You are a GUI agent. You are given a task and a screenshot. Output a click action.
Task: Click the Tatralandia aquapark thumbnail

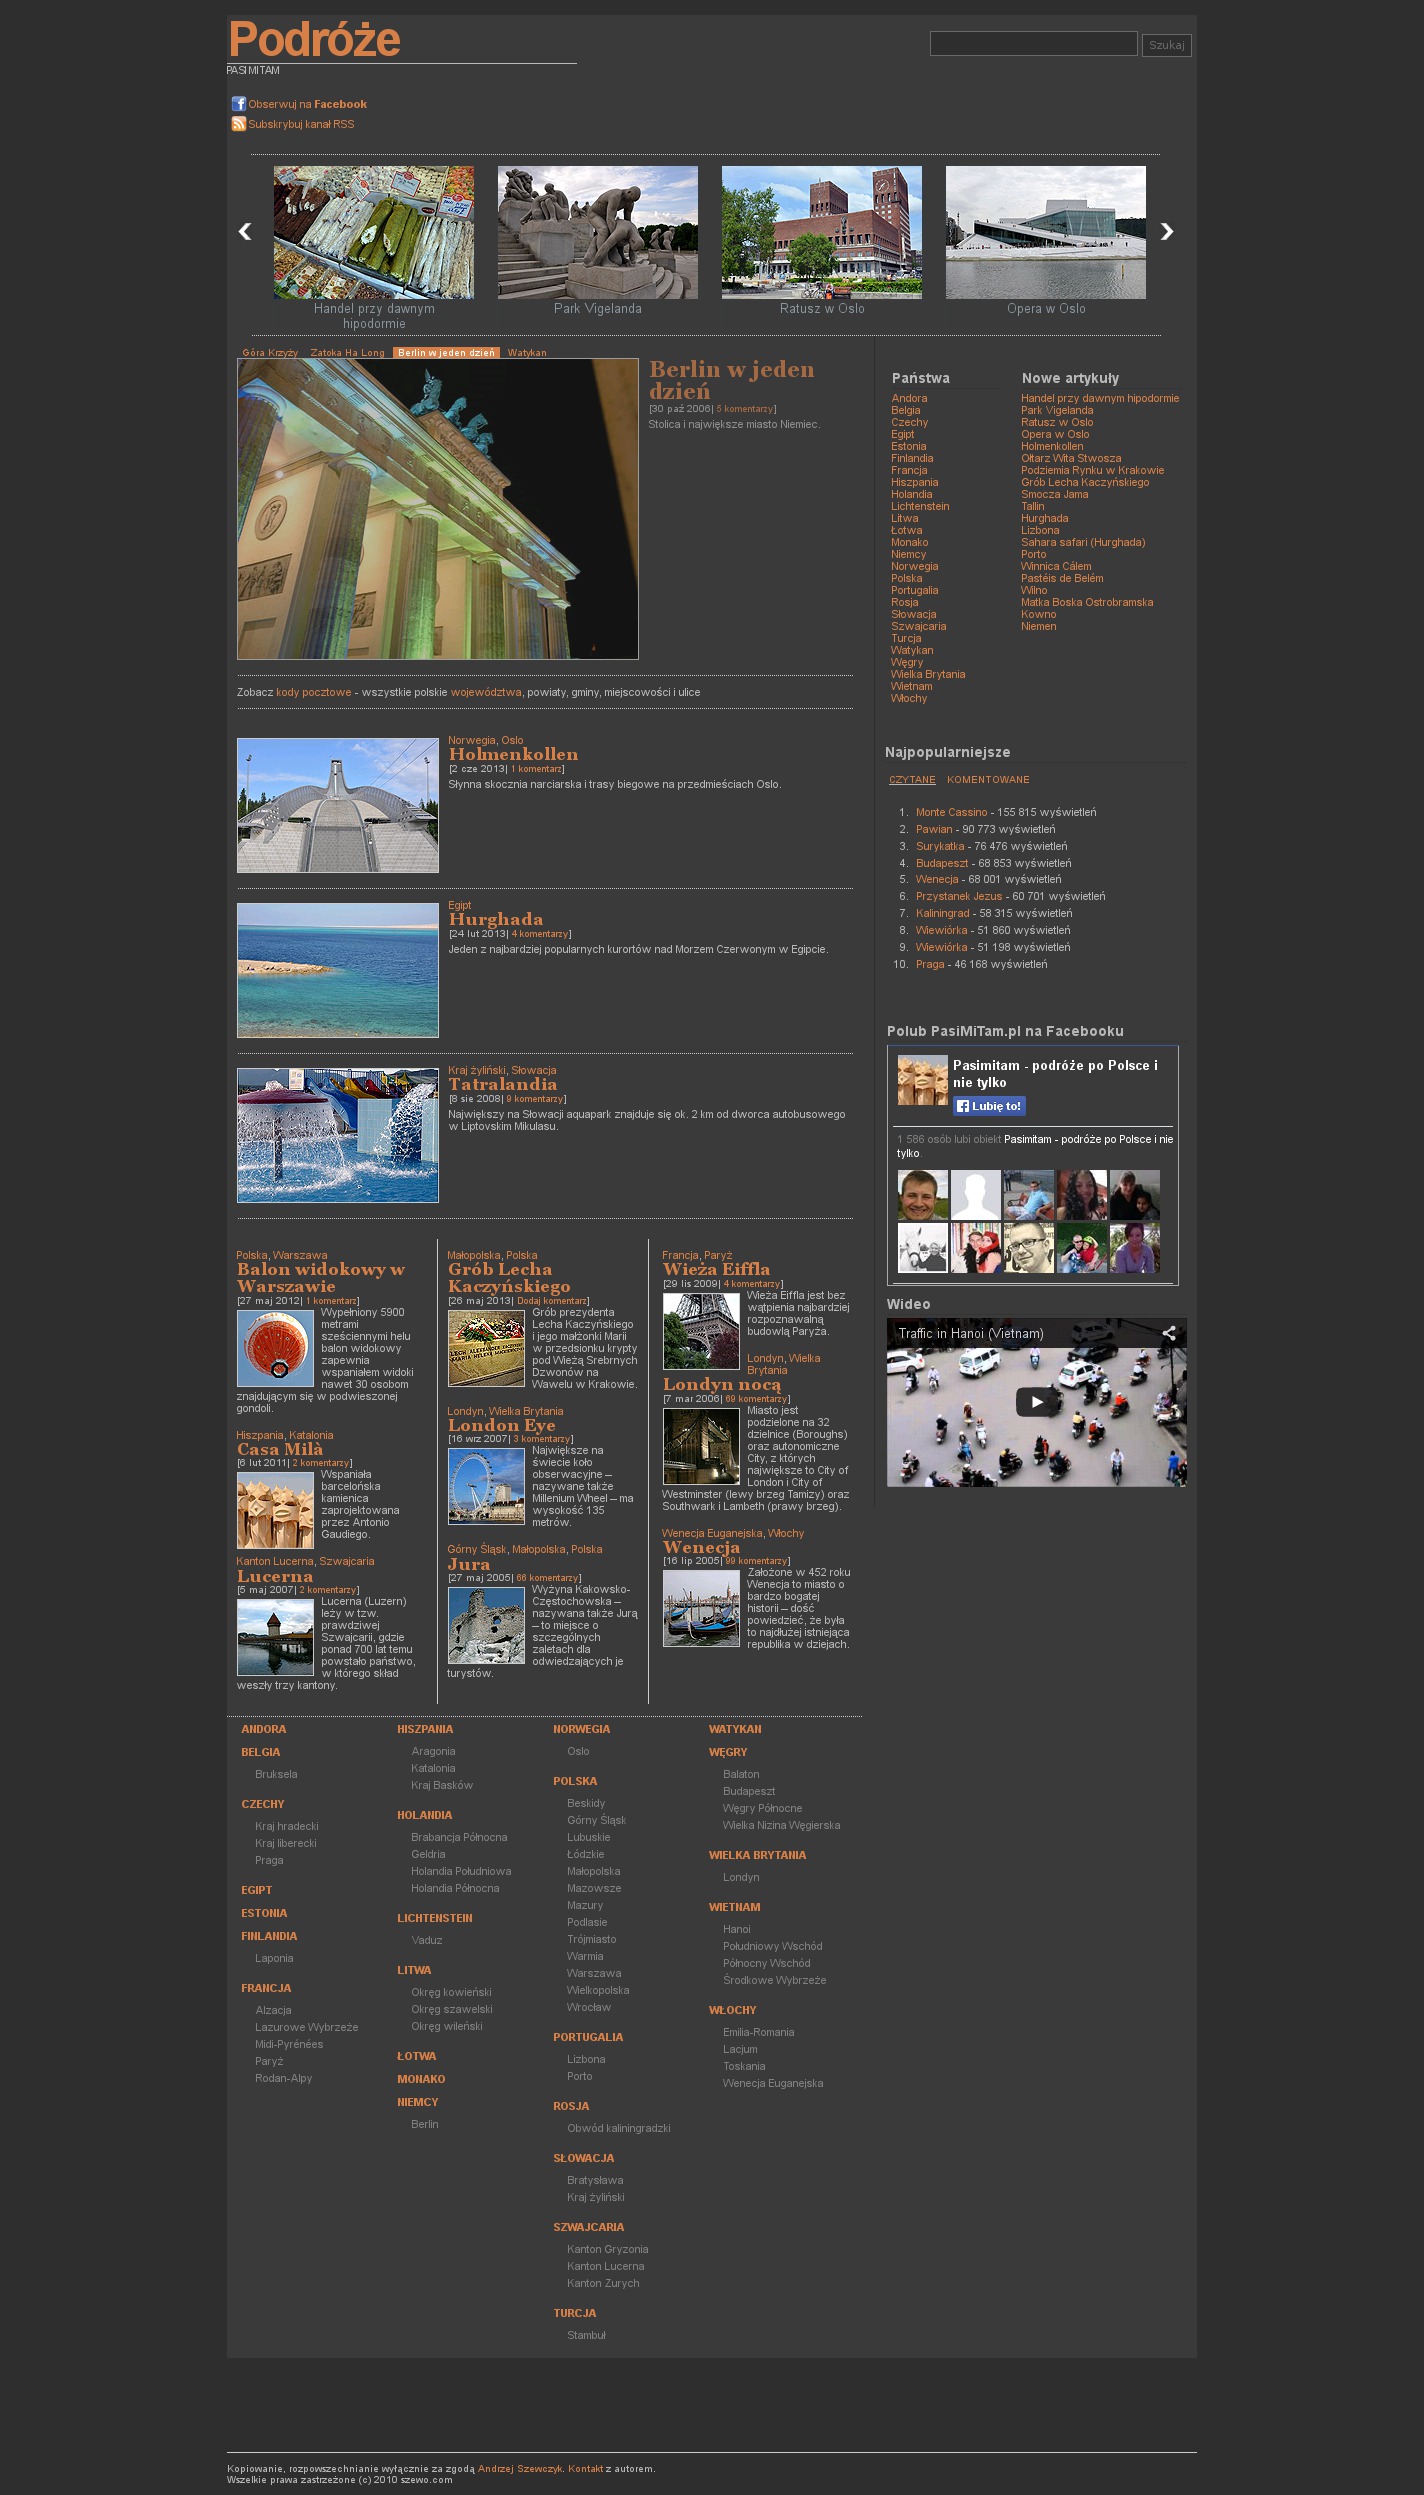pyautogui.click(x=338, y=1135)
